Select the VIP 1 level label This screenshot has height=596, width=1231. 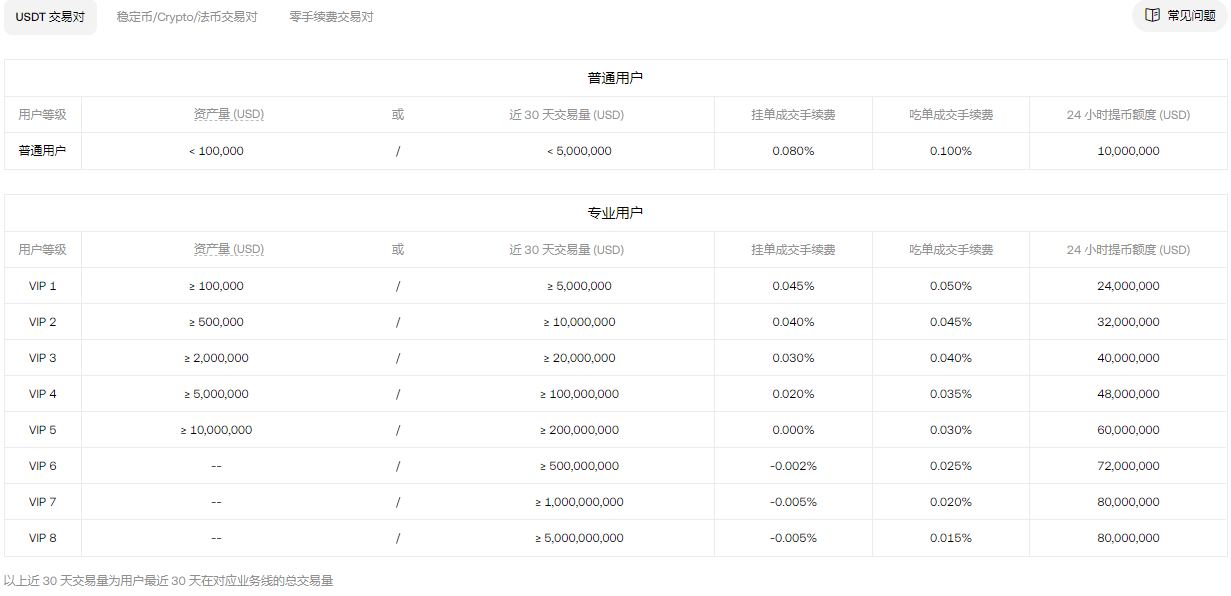(x=43, y=286)
